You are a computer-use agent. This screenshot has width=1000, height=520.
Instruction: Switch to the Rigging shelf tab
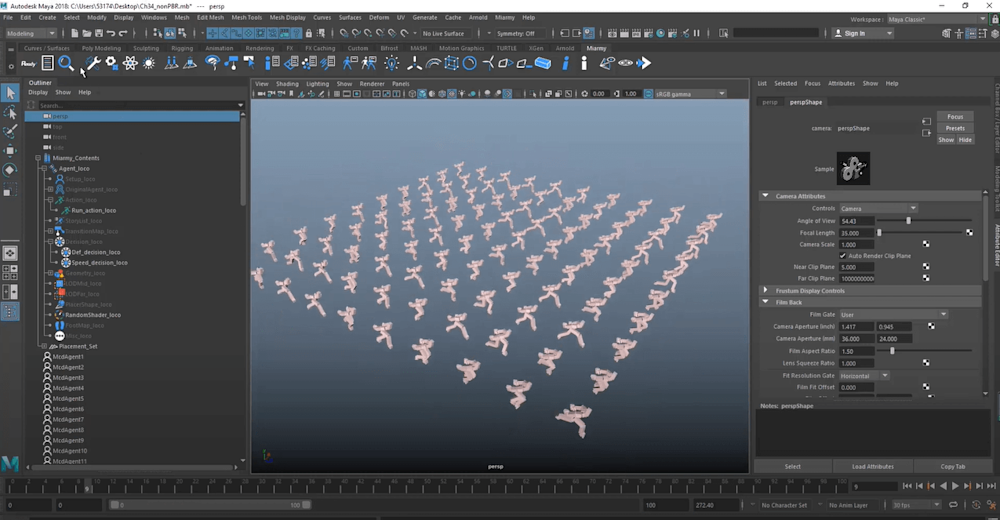pyautogui.click(x=182, y=48)
